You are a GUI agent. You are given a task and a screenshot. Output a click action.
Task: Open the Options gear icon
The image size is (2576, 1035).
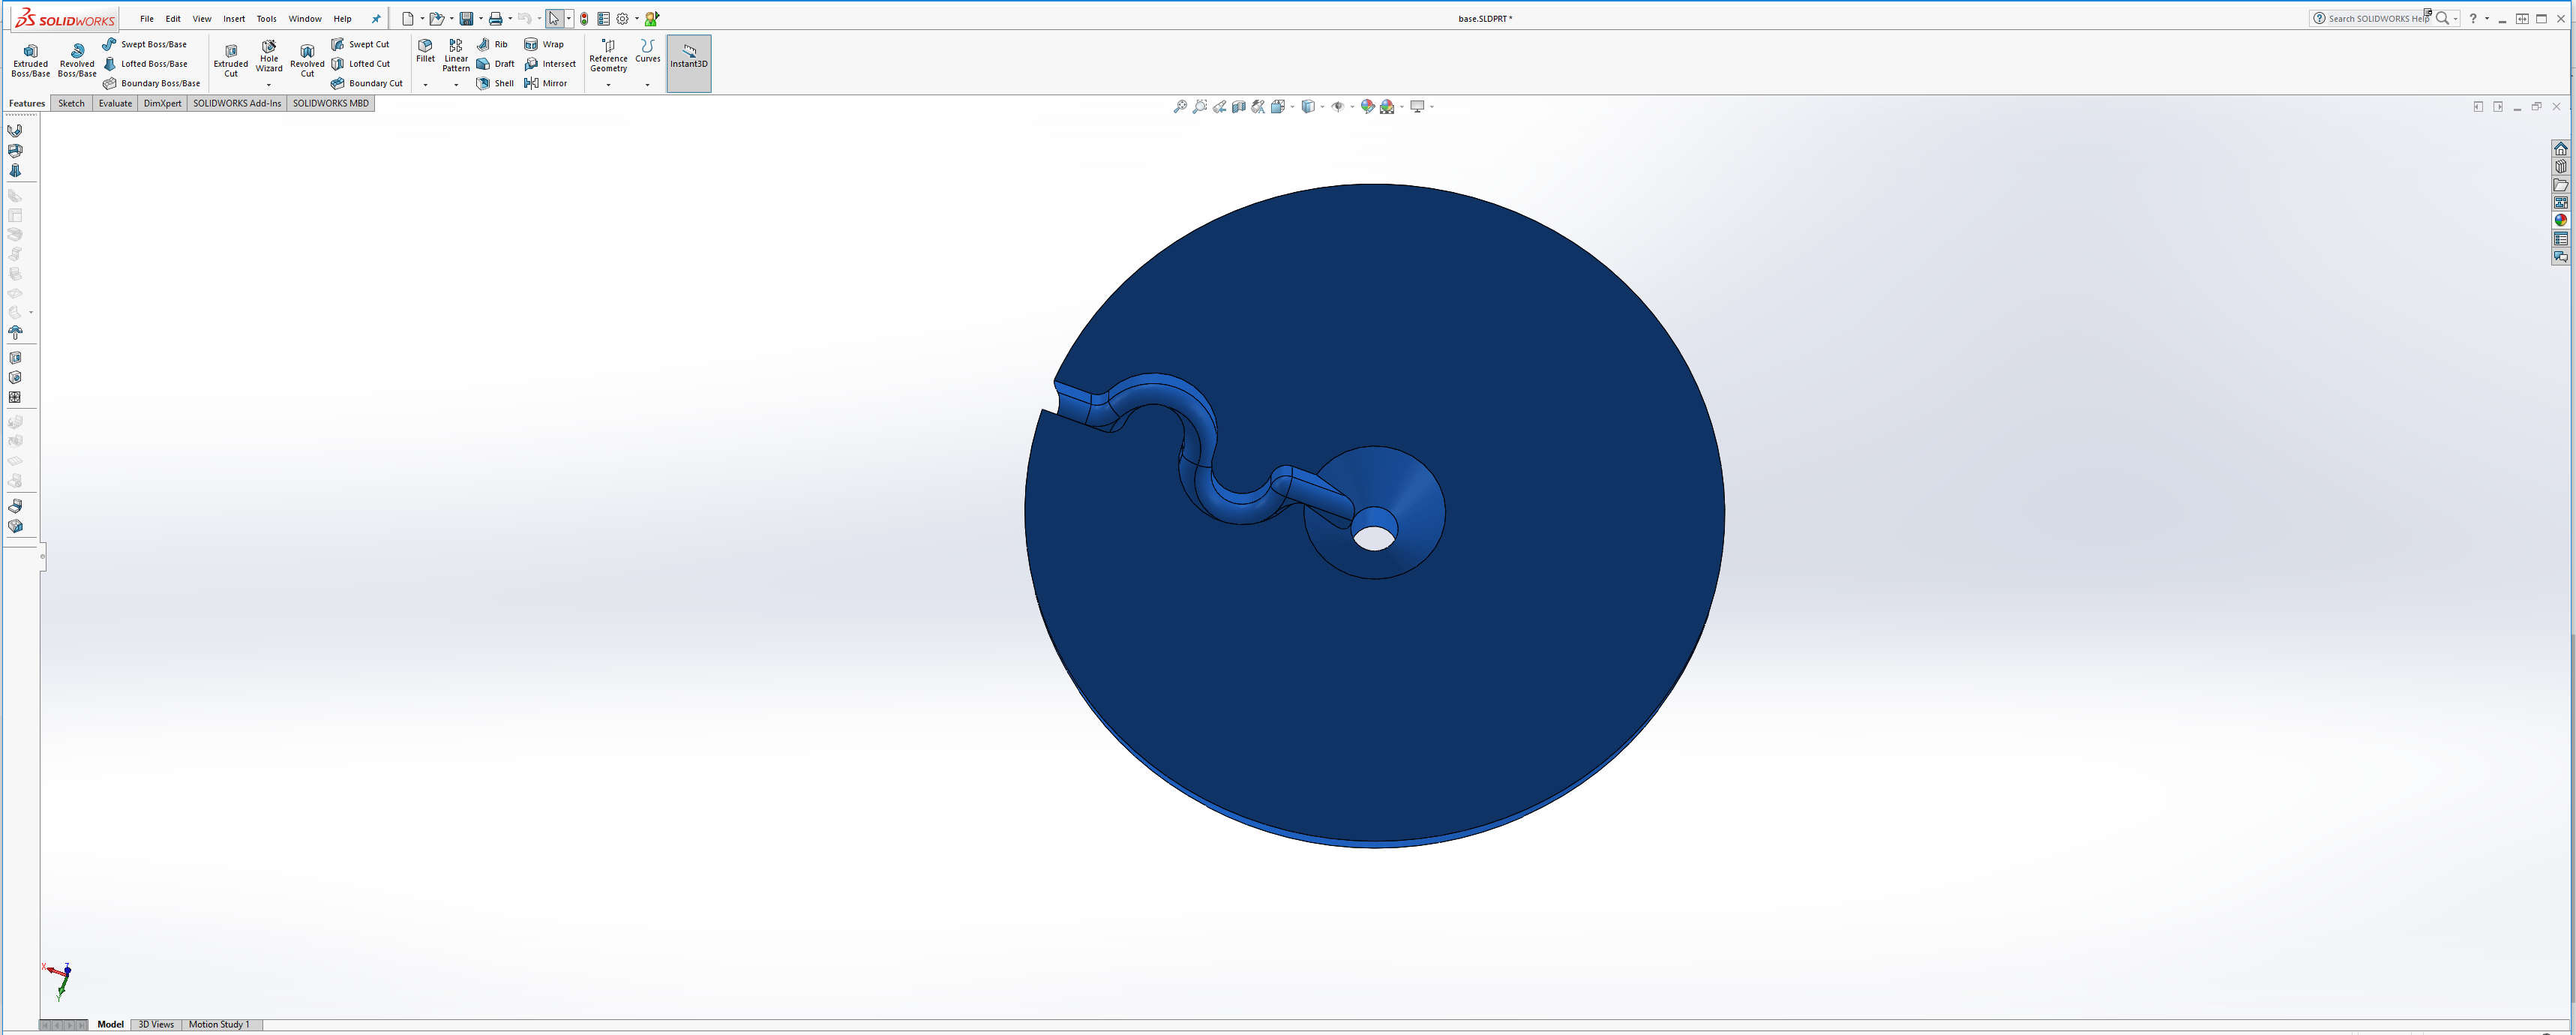[622, 19]
